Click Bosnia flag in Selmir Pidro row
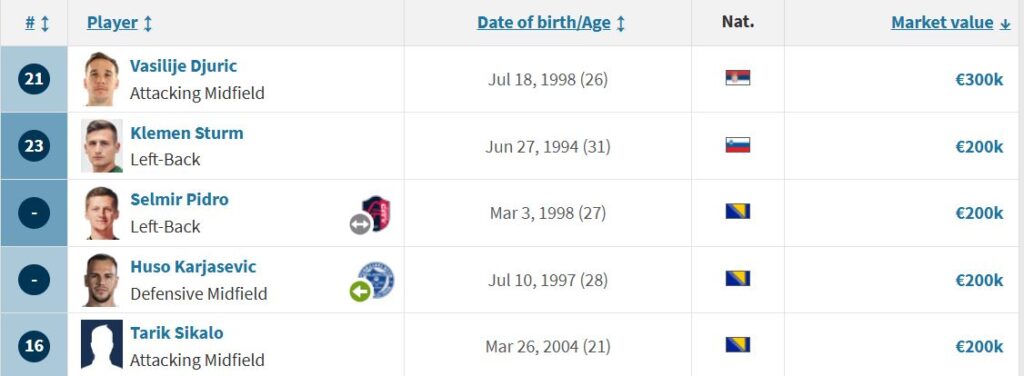The image size is (1024, 376). (x=737, y=212)
